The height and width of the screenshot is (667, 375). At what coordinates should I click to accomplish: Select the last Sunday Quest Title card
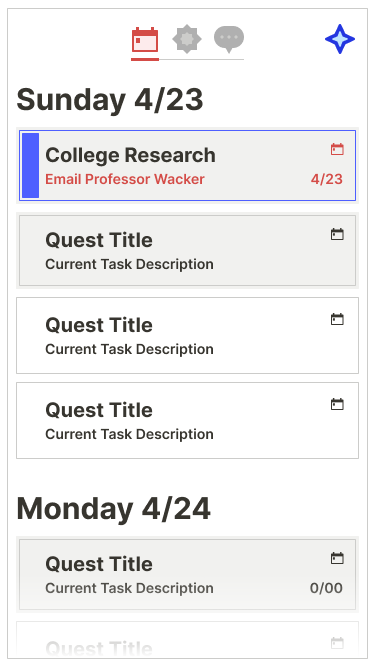(188, 421)
